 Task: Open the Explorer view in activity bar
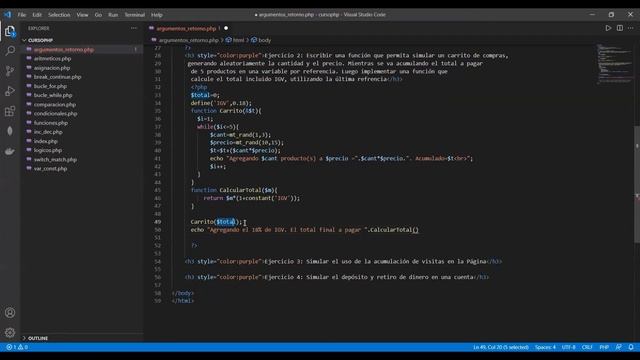point(10,31)
